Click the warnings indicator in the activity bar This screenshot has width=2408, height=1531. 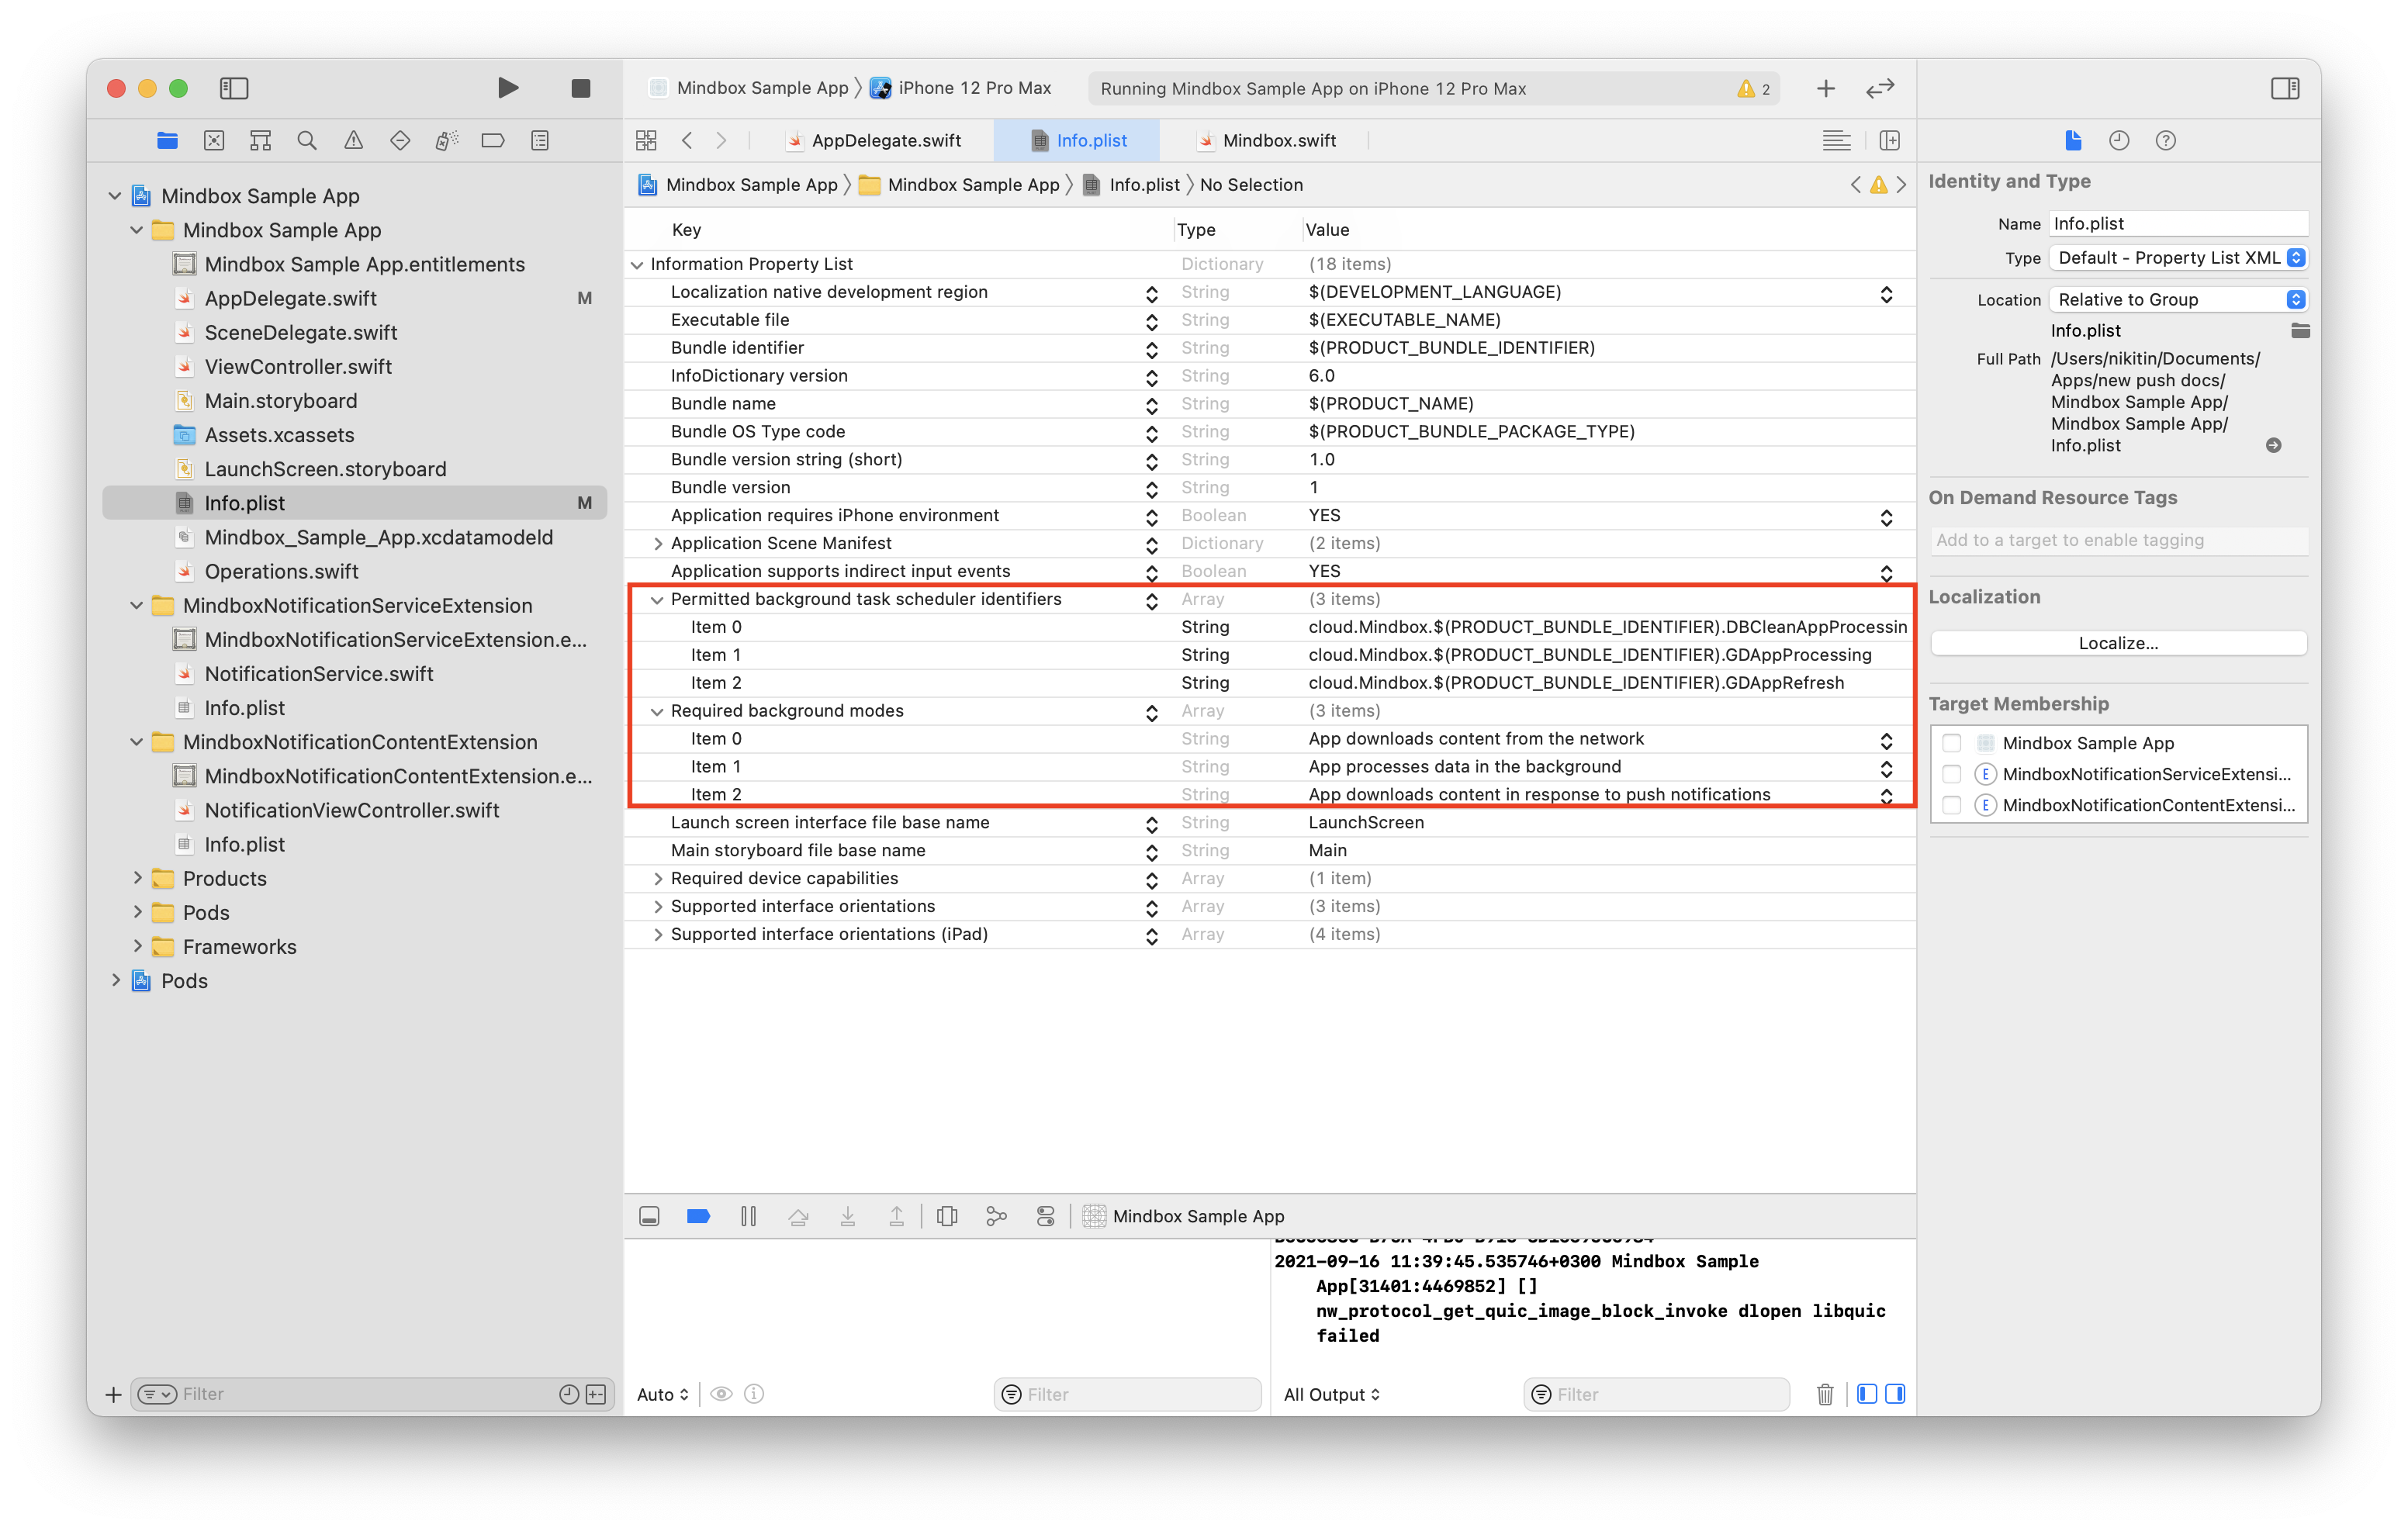point(1753,88)
